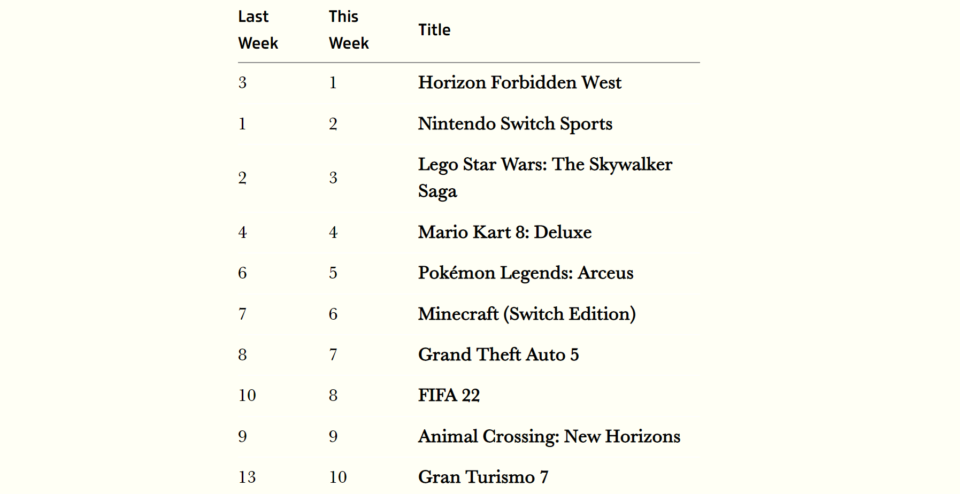Click the FIFA 22 title
Viewport: 960px width, 494px height.
click(449, 395)
